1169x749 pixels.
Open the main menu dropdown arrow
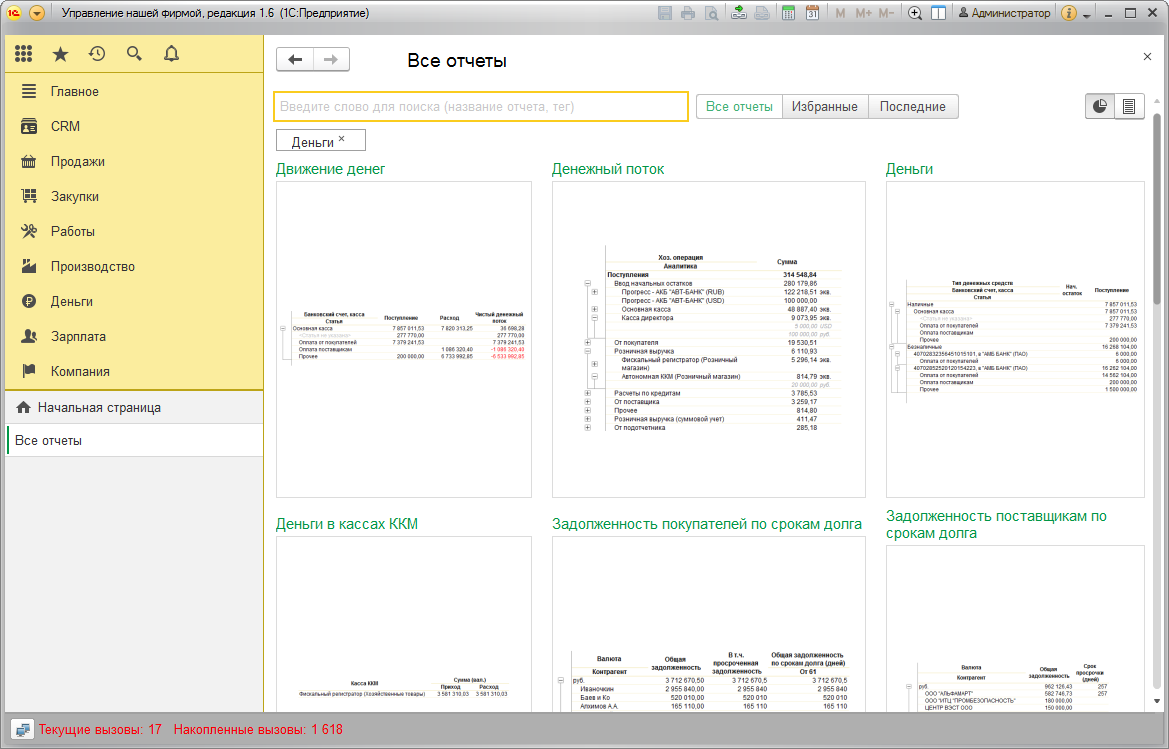coord(37,13)
